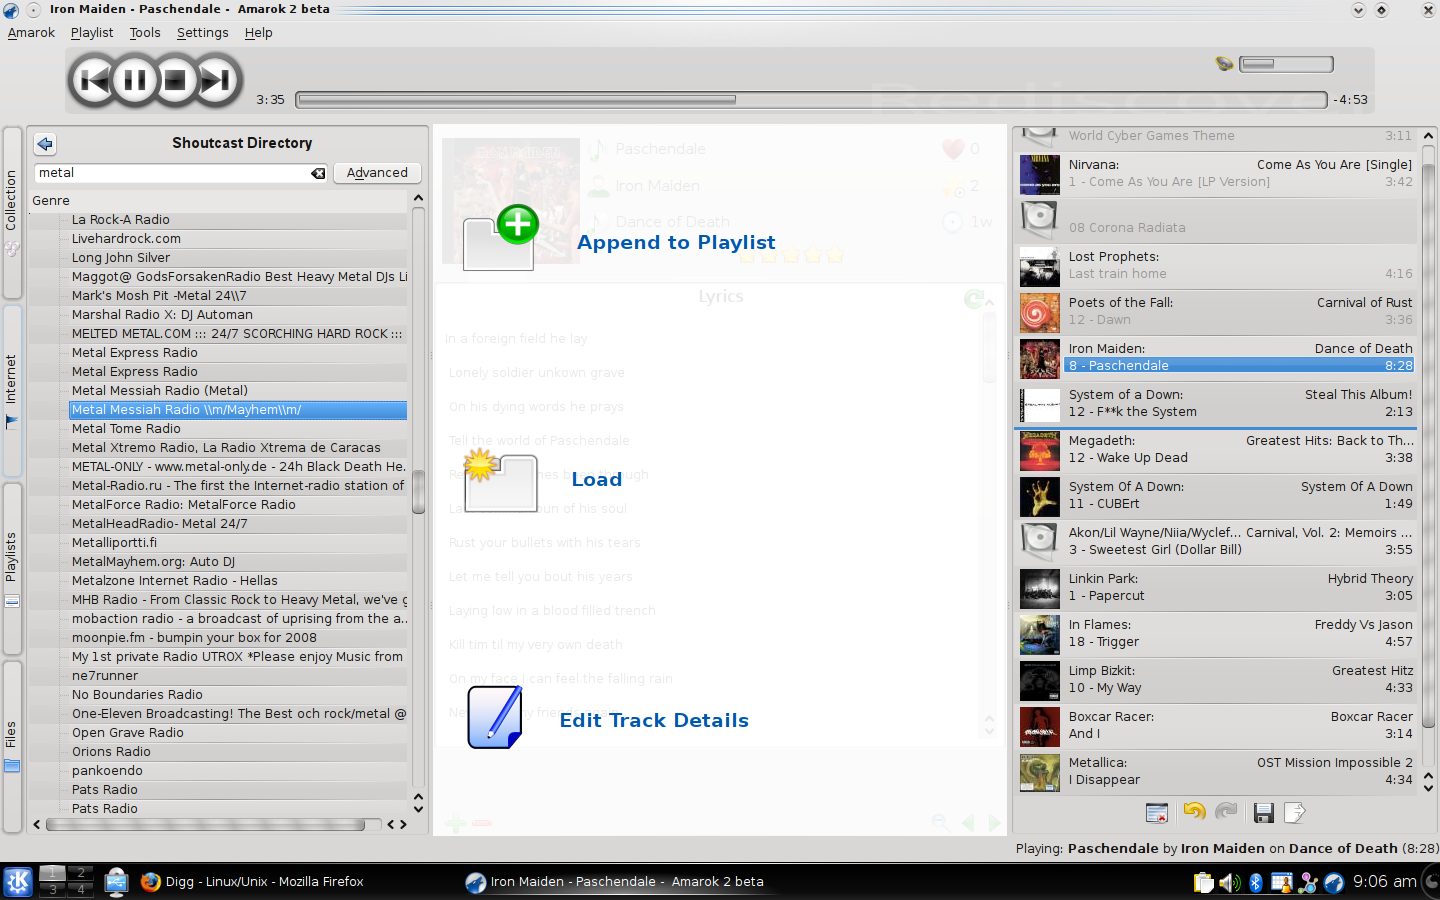1440x900 pixels.
Task: Skip to the next track
Action: click(216, 79)
